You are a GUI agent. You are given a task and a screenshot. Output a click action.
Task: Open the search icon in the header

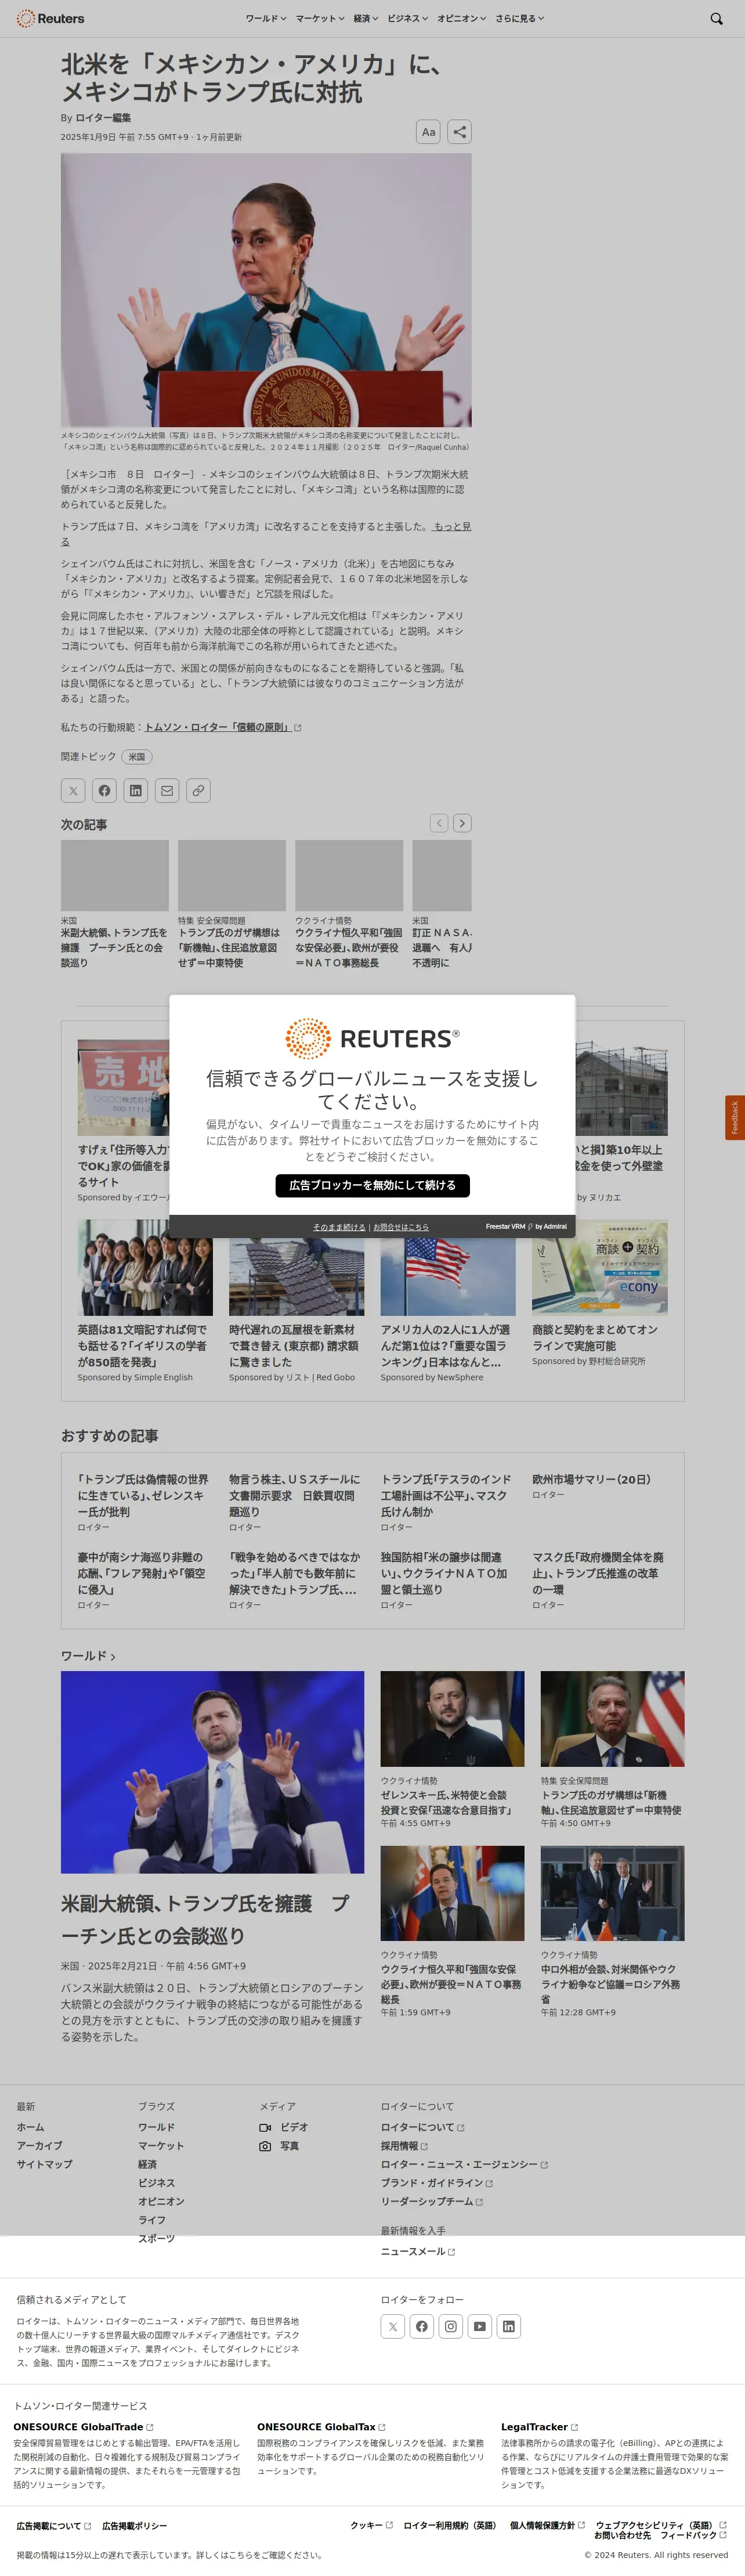[716, 18]
